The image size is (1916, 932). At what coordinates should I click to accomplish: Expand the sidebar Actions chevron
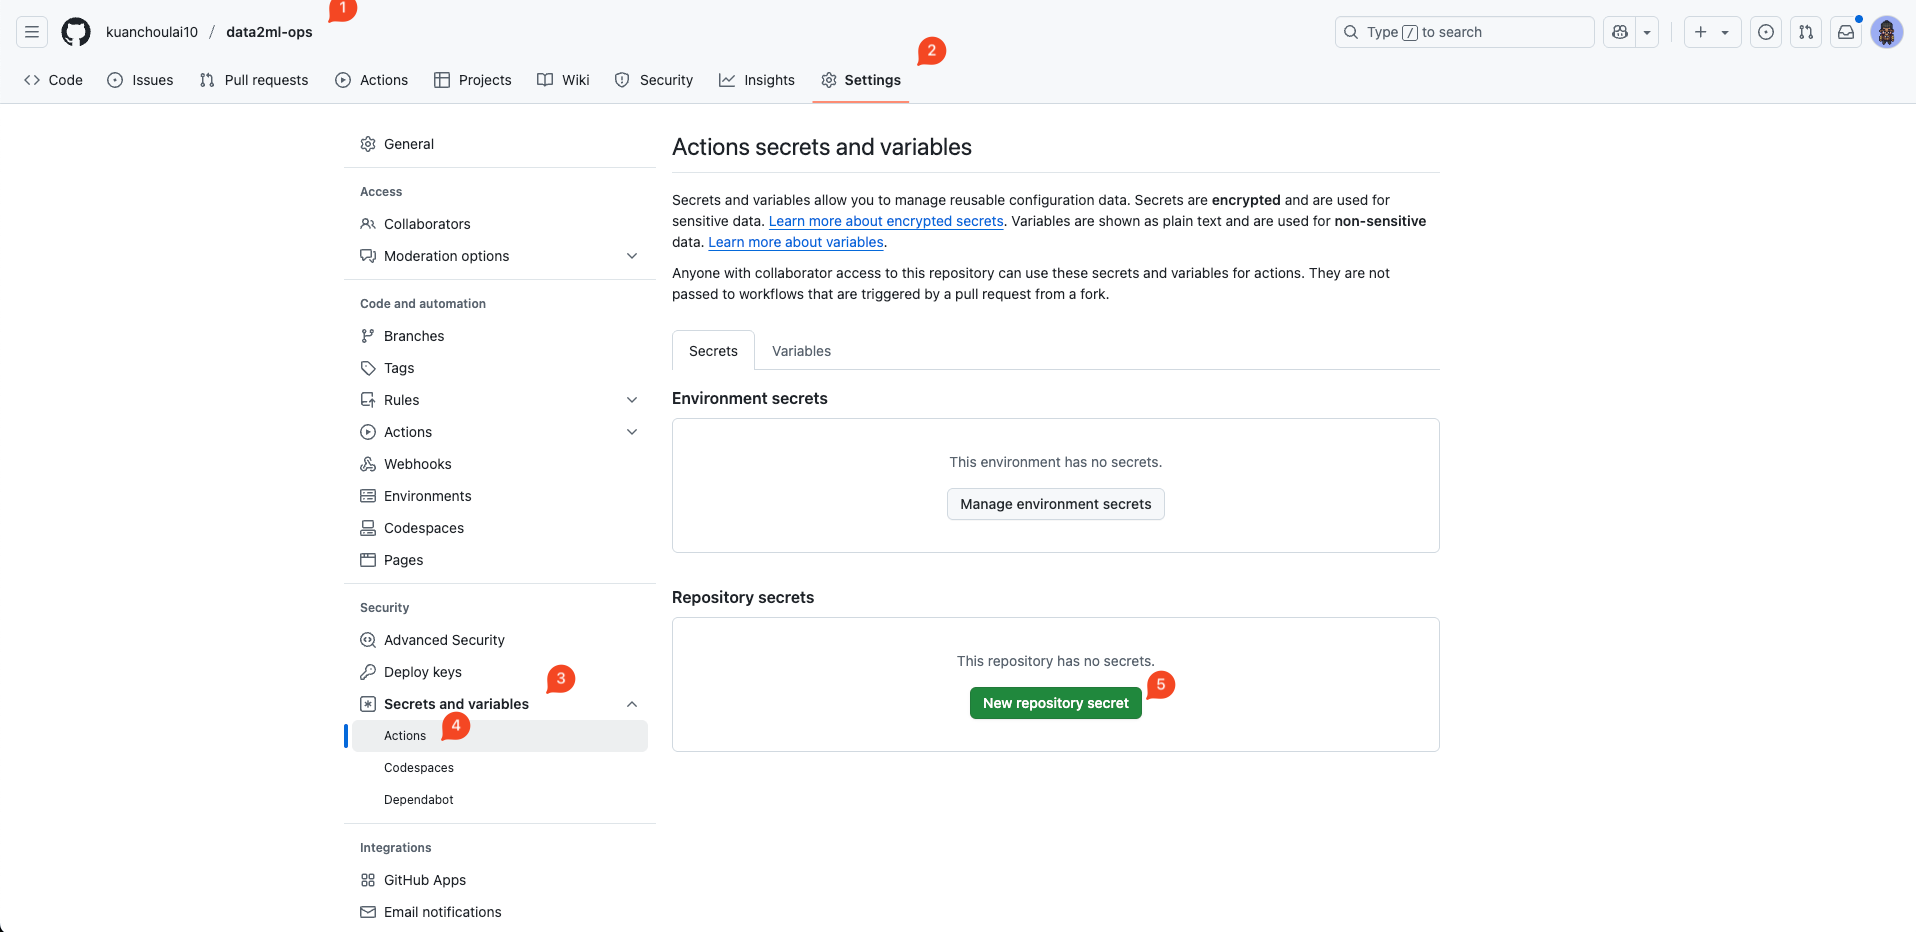[632, 432]
